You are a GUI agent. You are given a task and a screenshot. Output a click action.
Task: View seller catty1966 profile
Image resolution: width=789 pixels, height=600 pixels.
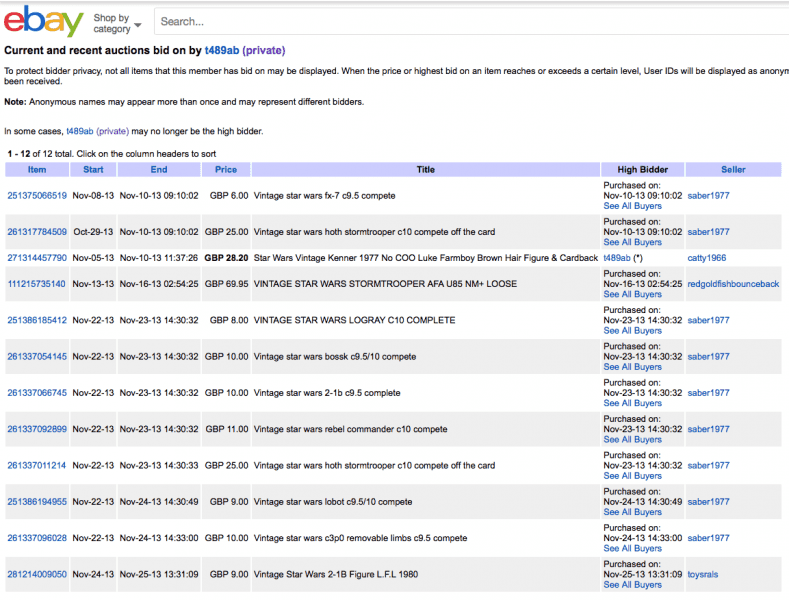coord(707,258)
